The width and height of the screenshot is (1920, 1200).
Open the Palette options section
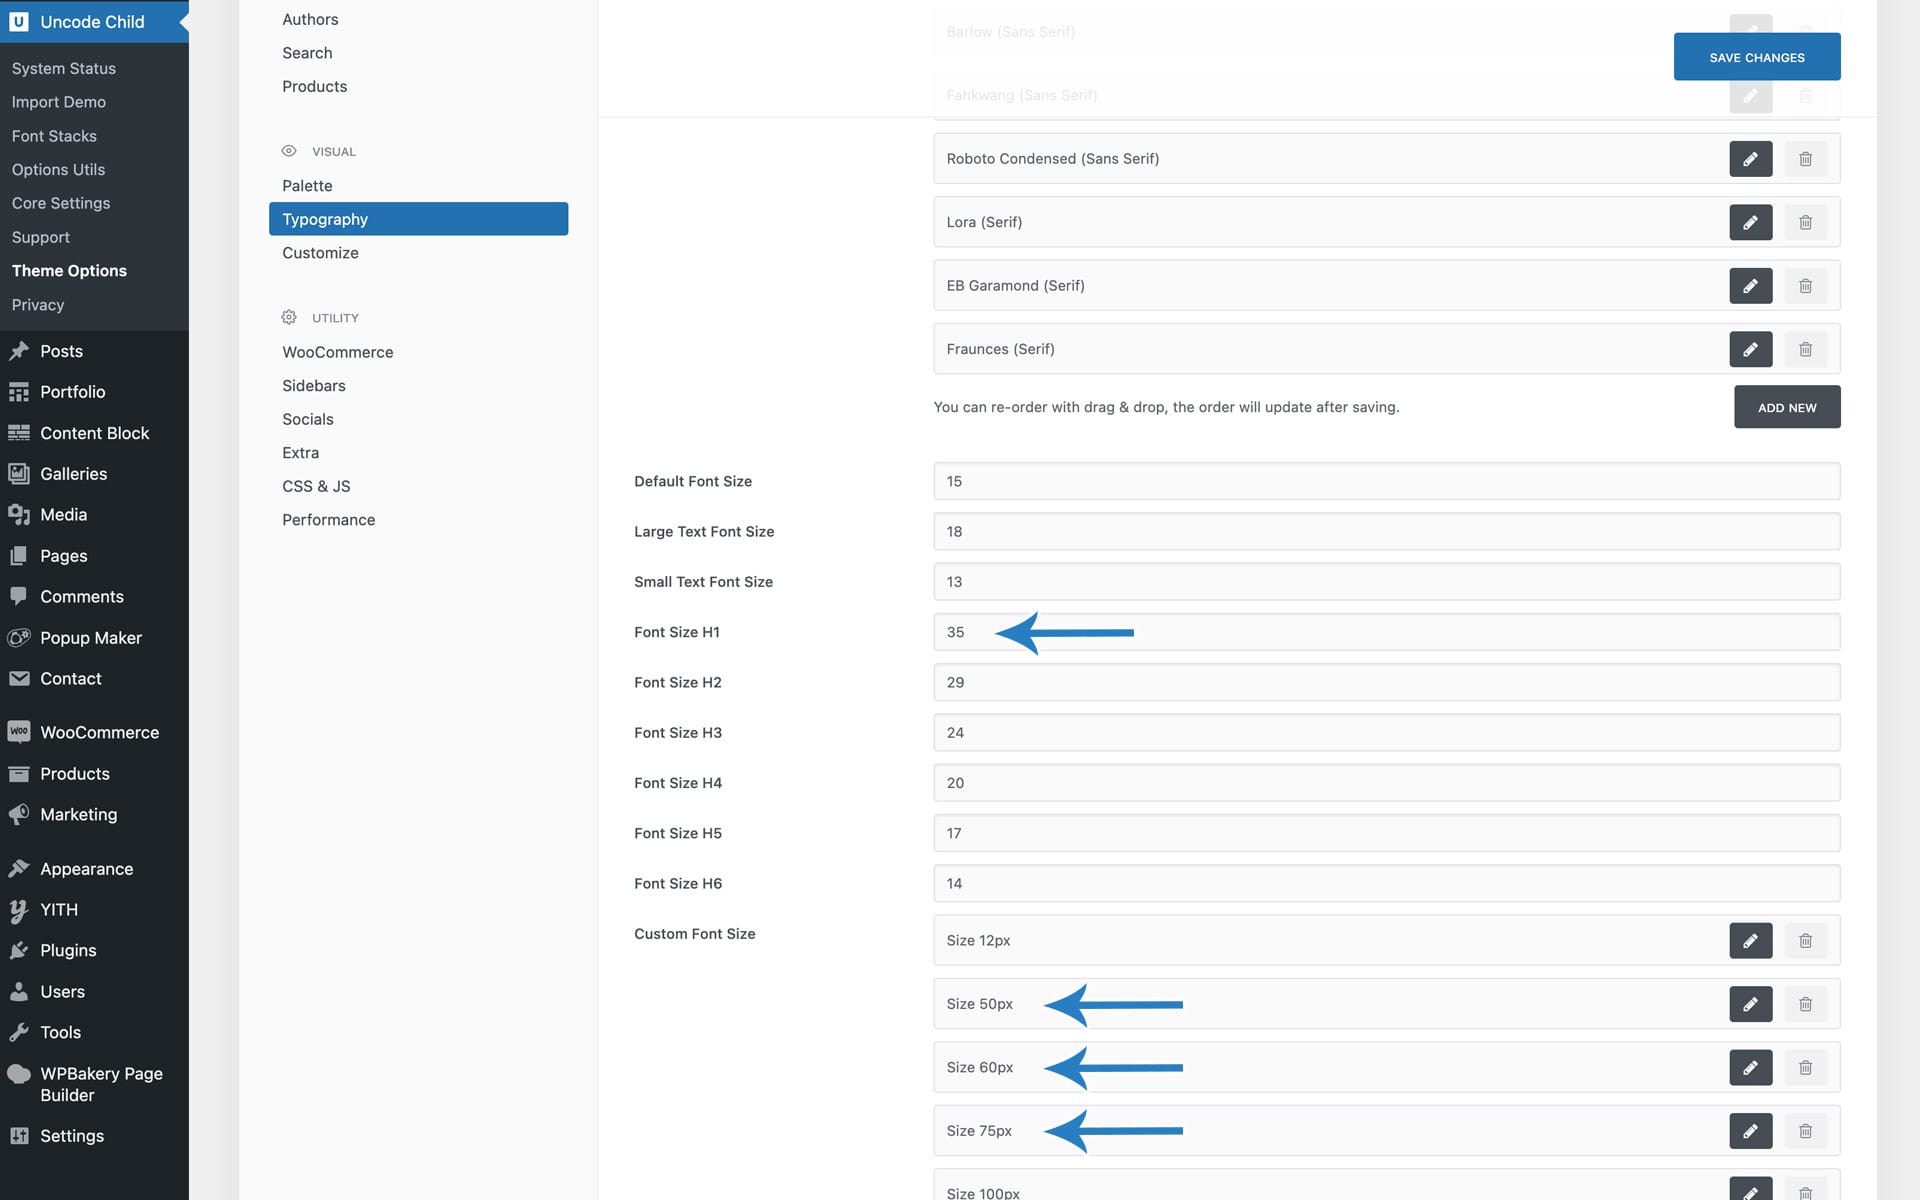307,186
